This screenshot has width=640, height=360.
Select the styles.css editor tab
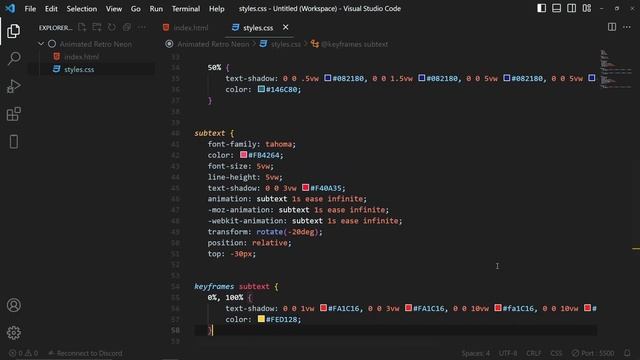click(258, 27)
